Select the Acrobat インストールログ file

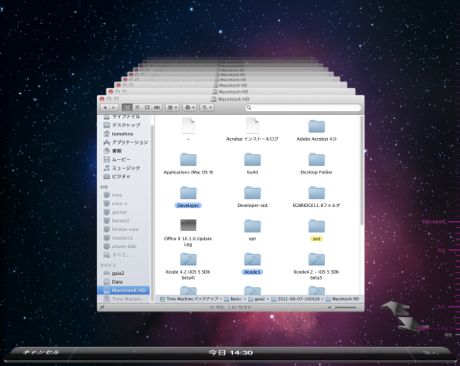[x=252, y=130]
